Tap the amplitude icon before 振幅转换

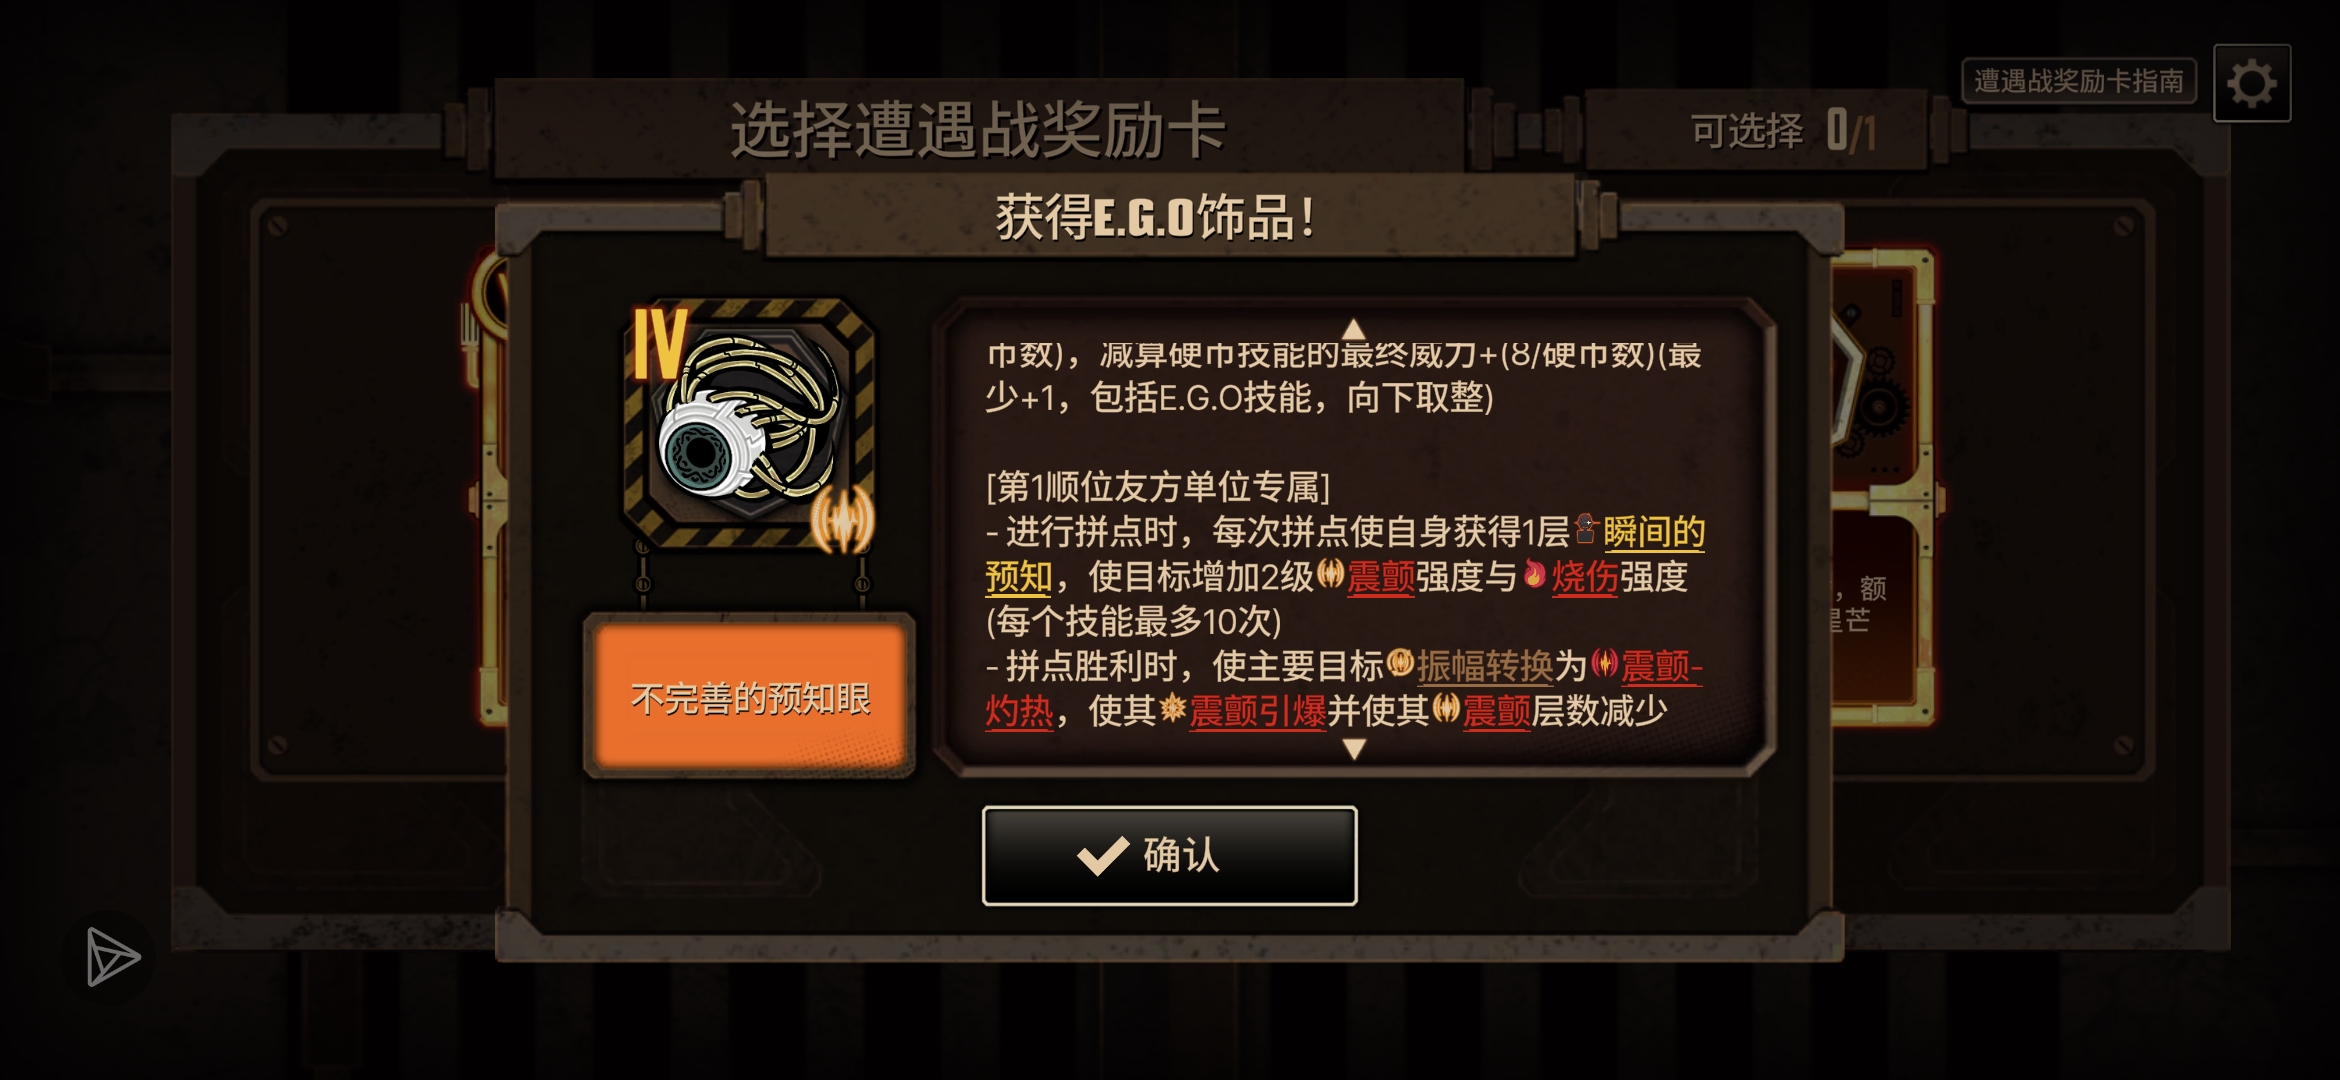(1401, 662)
